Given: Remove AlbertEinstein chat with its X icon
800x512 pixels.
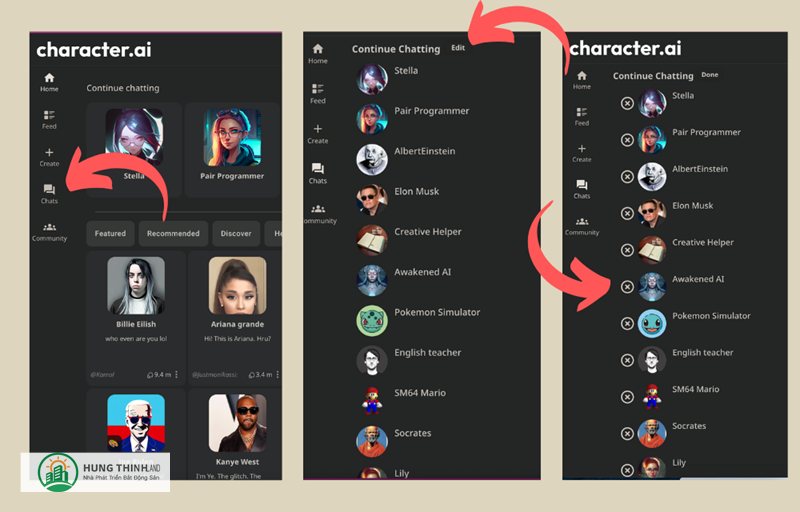Looking at the screenshot, I should tap(627, 177).
